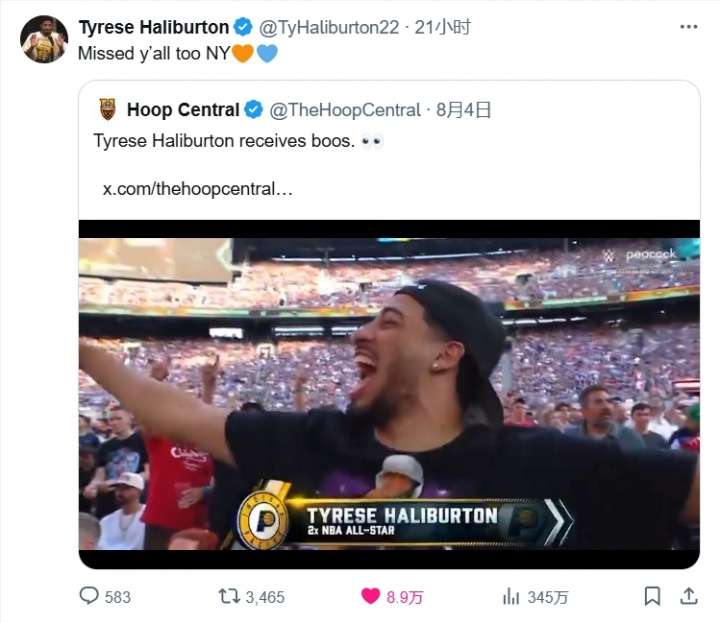
Task: Click verified badge next to Hoop Central
Action: 254,109
